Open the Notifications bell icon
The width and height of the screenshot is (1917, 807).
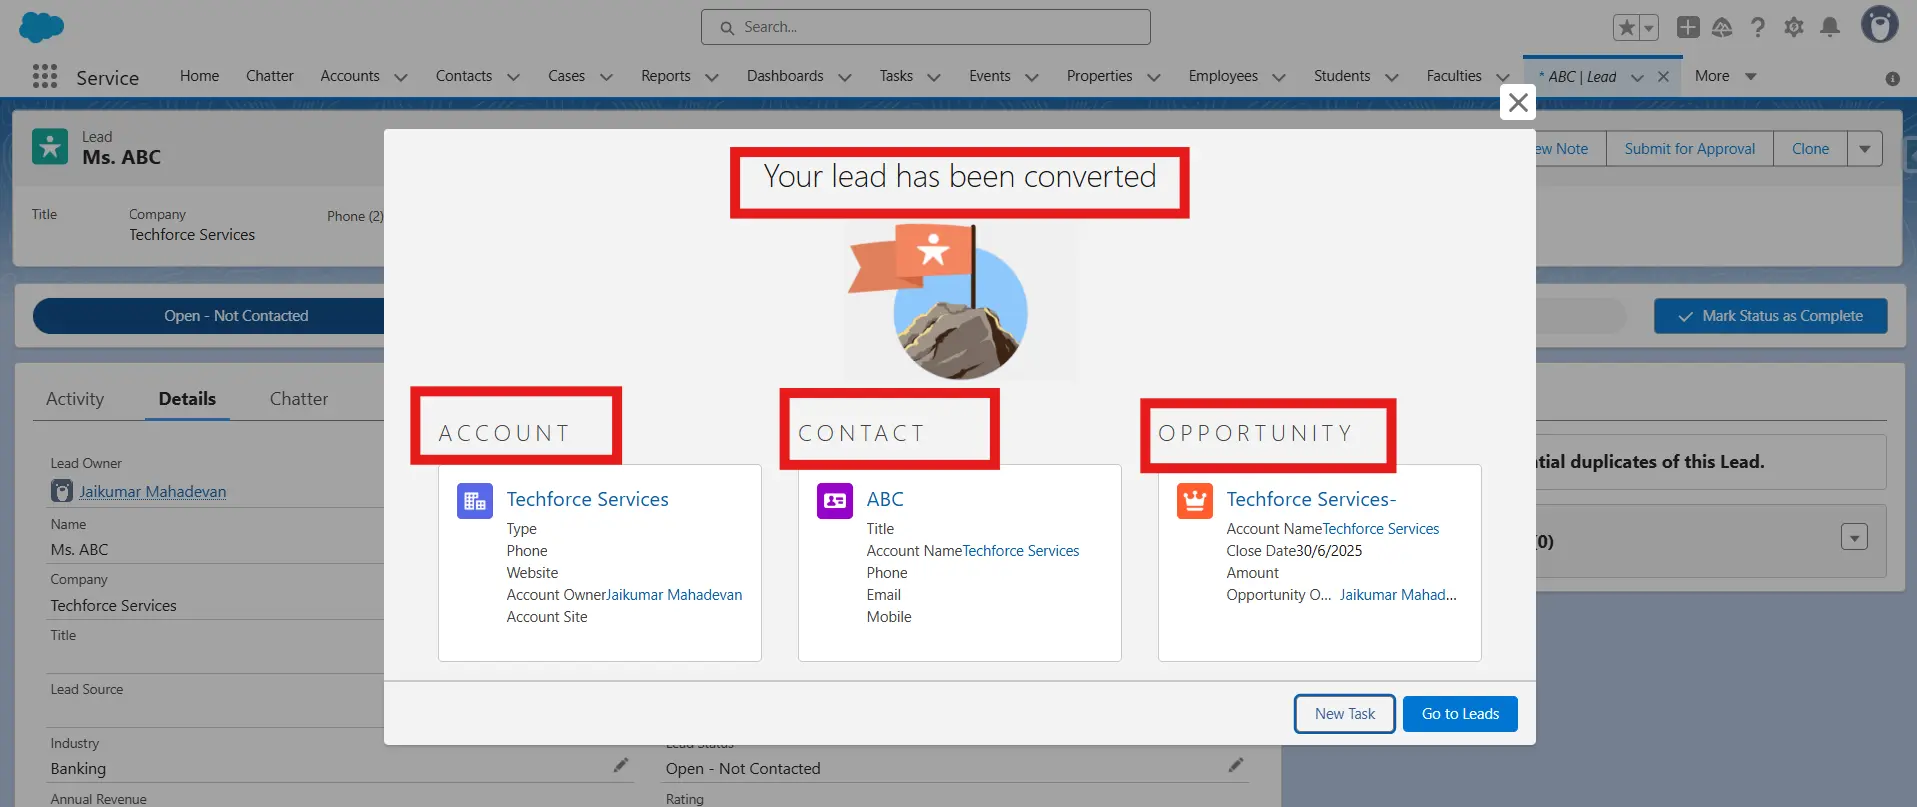pos(1830,27)
